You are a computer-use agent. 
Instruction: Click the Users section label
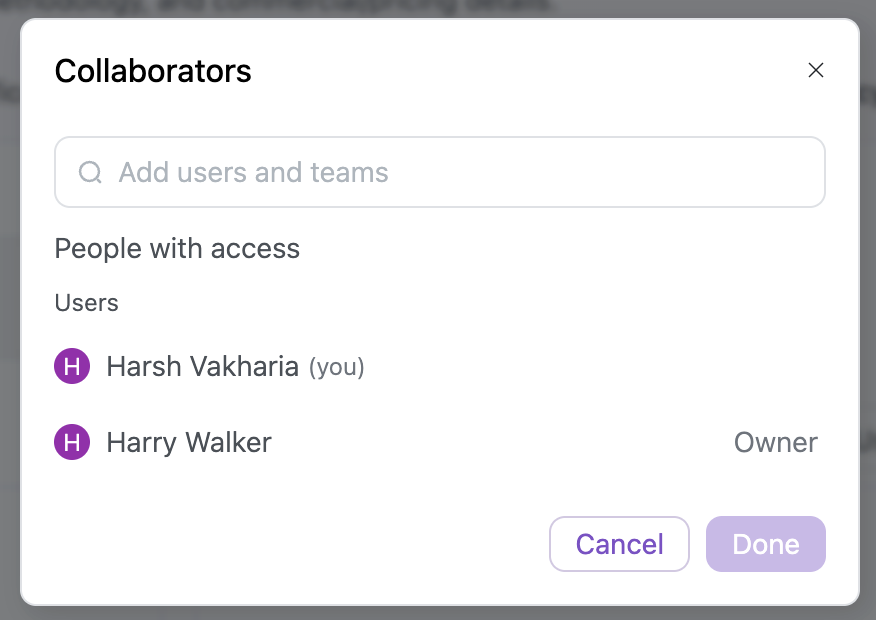[x=86, y=303]
